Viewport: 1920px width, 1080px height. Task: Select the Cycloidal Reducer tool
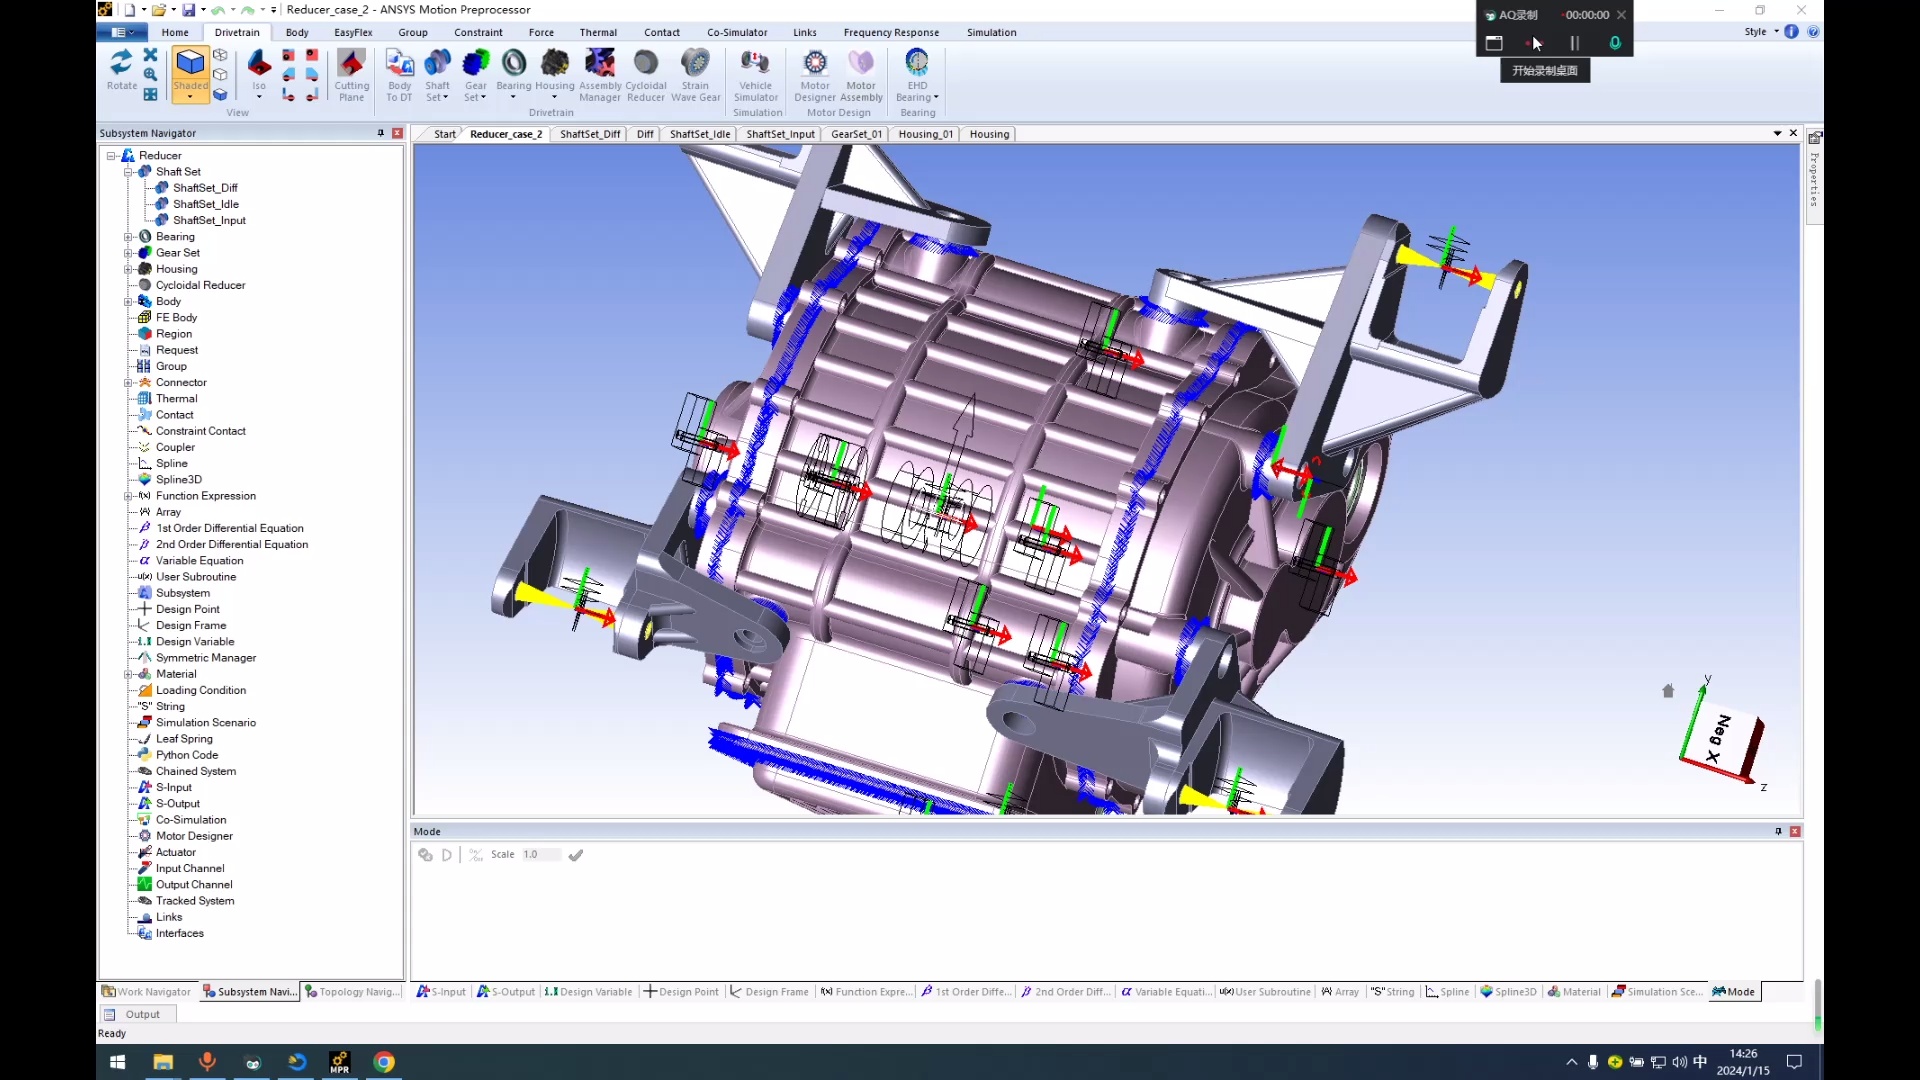(x=645, y=75)
